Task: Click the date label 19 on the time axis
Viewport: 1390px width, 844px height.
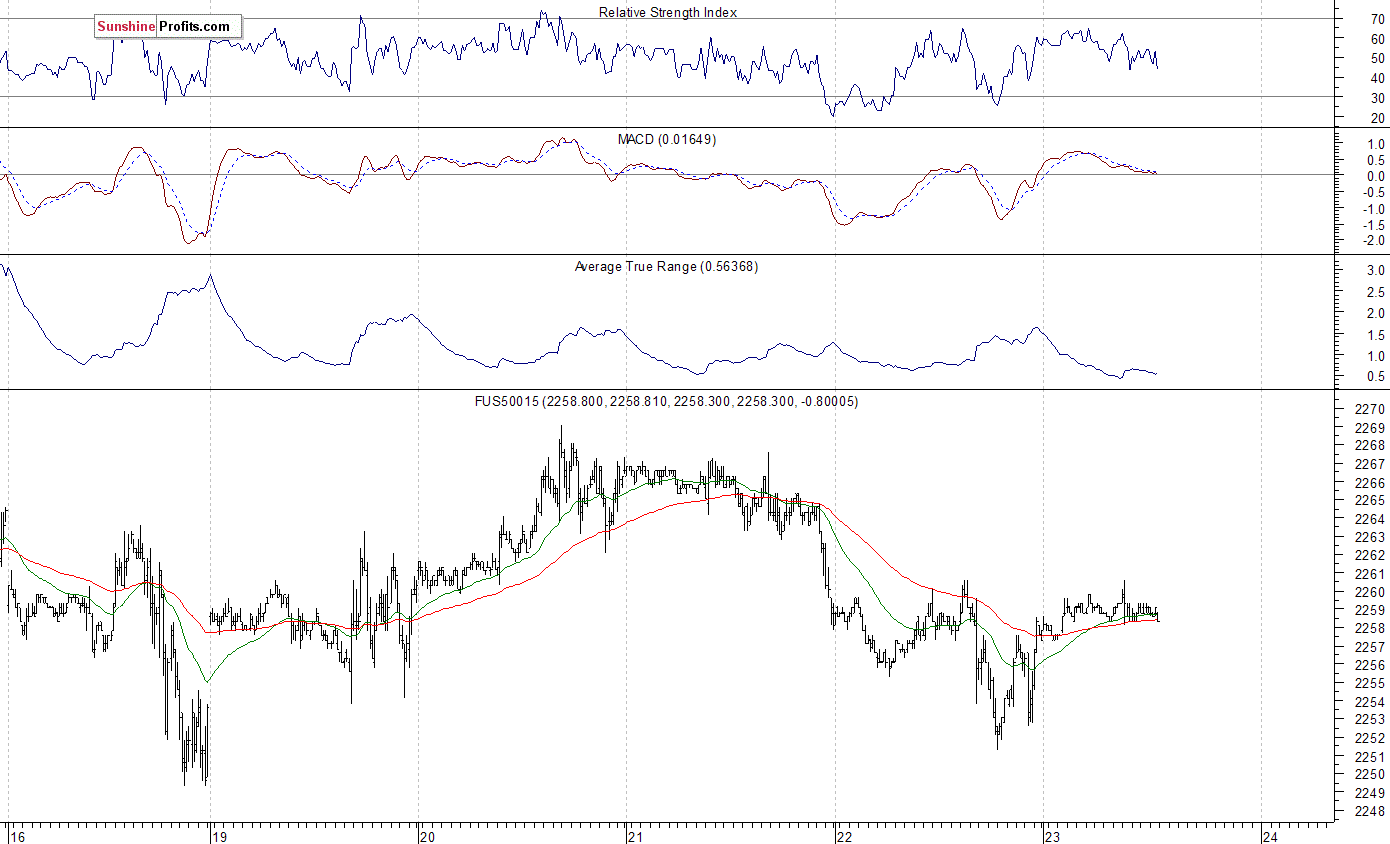Action: (220, 836)
